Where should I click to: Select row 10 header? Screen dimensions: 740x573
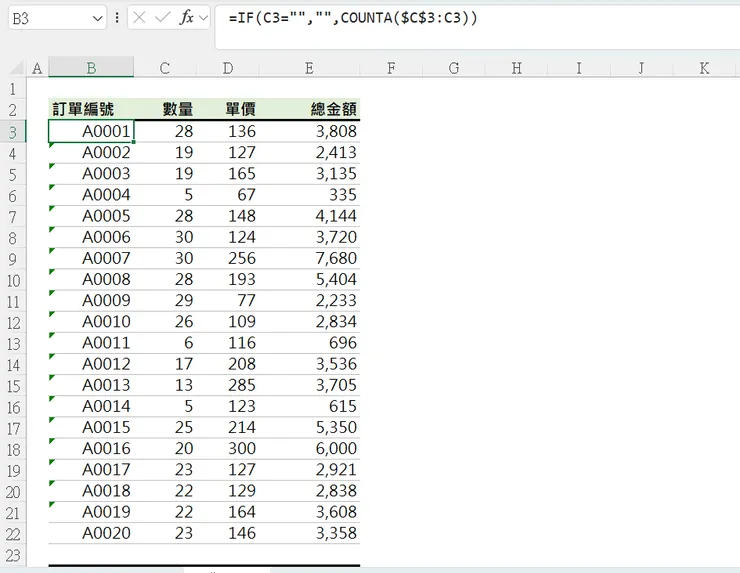13,279
